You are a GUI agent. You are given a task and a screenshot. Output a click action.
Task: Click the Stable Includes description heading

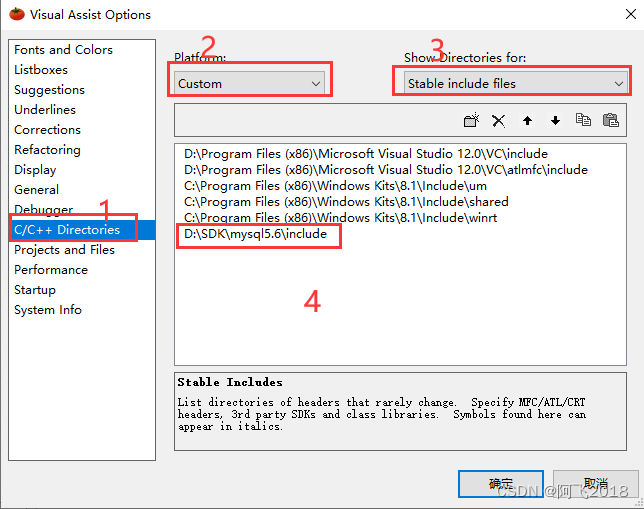[x=230, y=382]
